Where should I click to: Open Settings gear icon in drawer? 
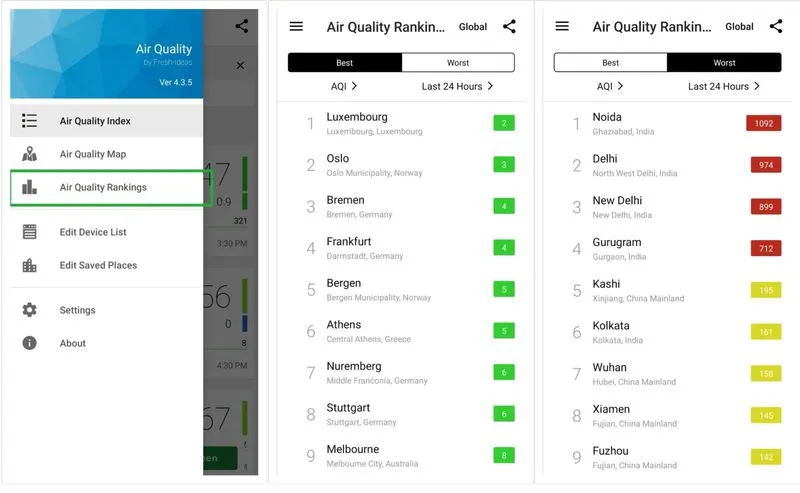29,310
